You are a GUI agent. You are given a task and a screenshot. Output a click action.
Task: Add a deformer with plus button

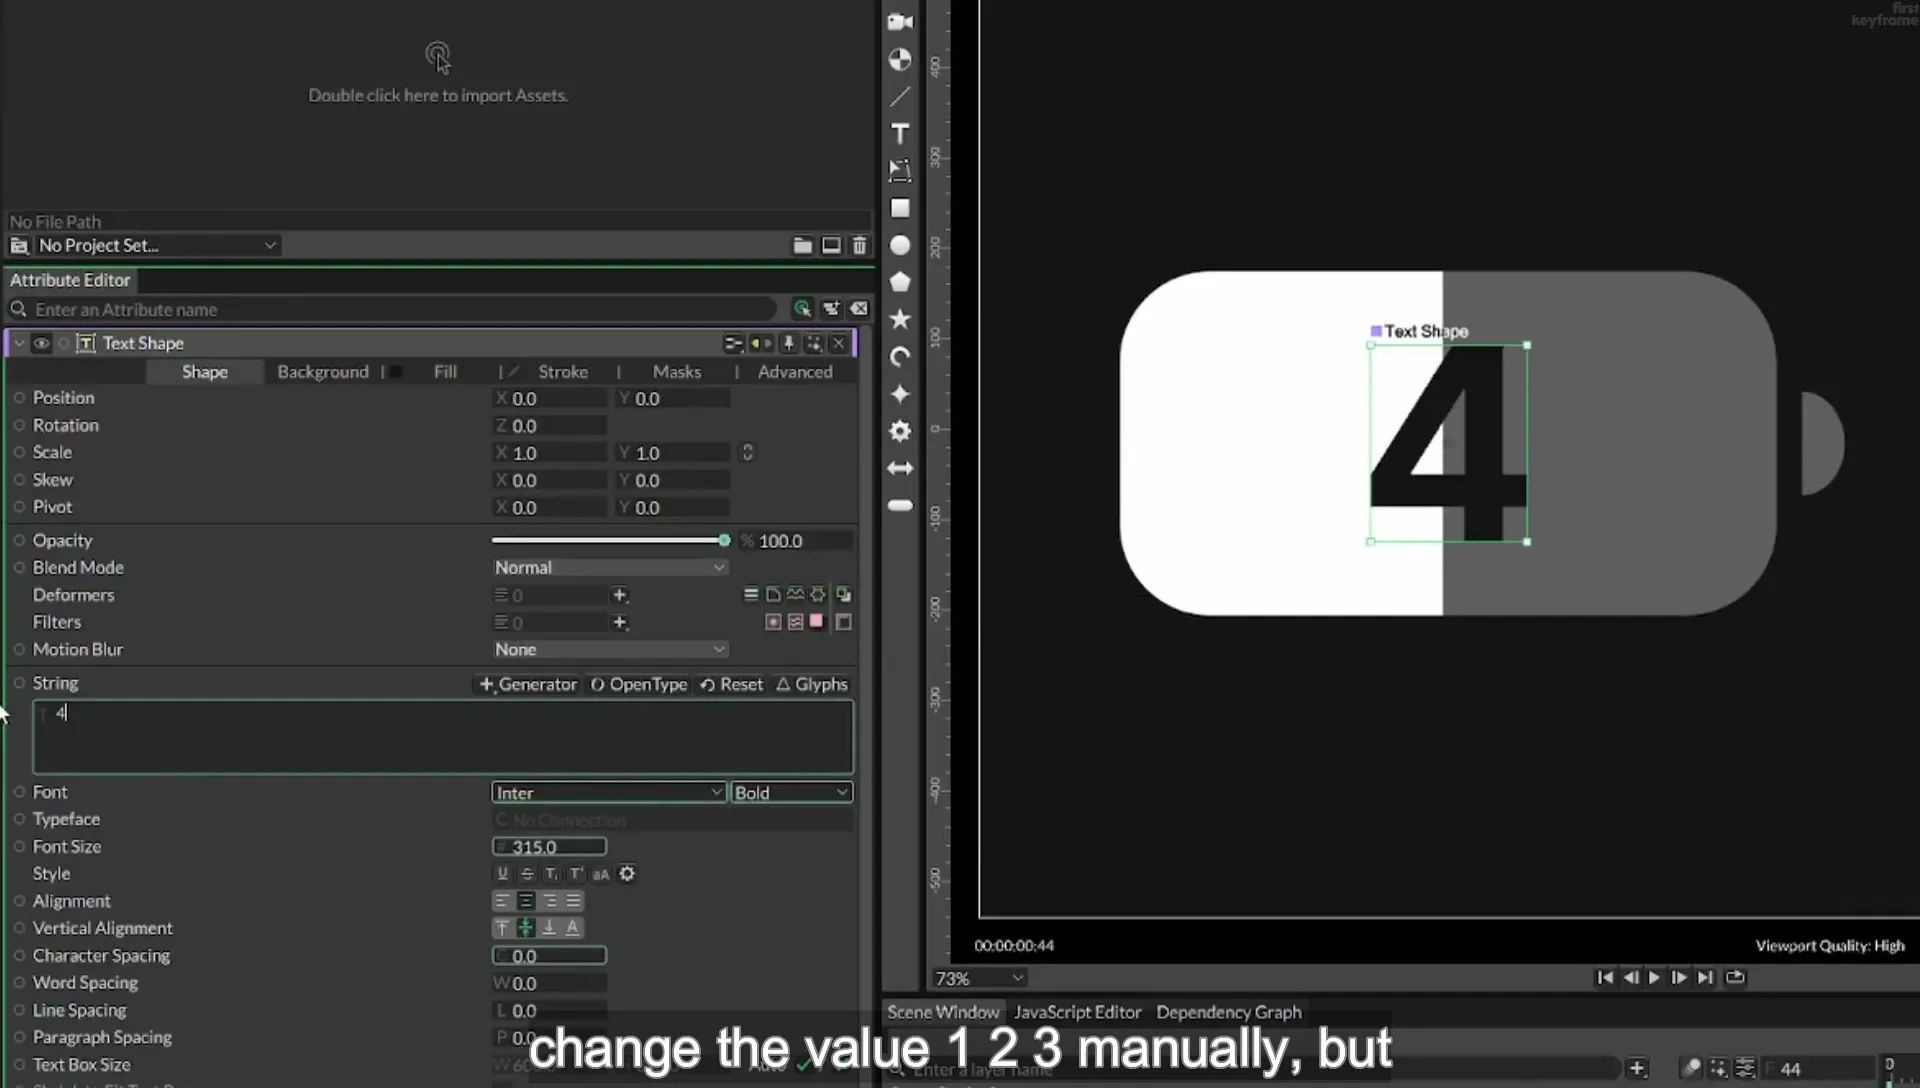620,595
